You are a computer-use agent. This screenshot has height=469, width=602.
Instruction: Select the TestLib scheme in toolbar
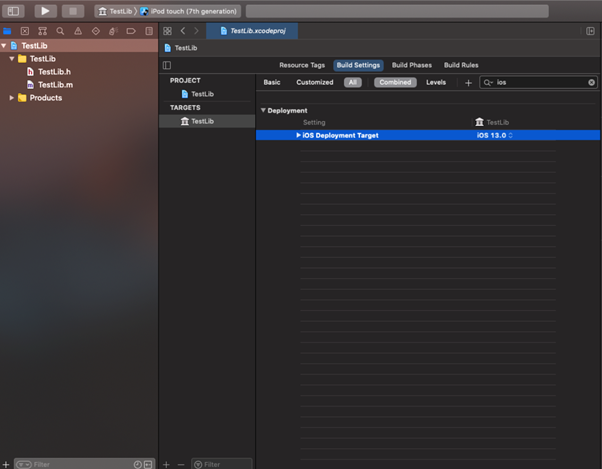point(116,11)
